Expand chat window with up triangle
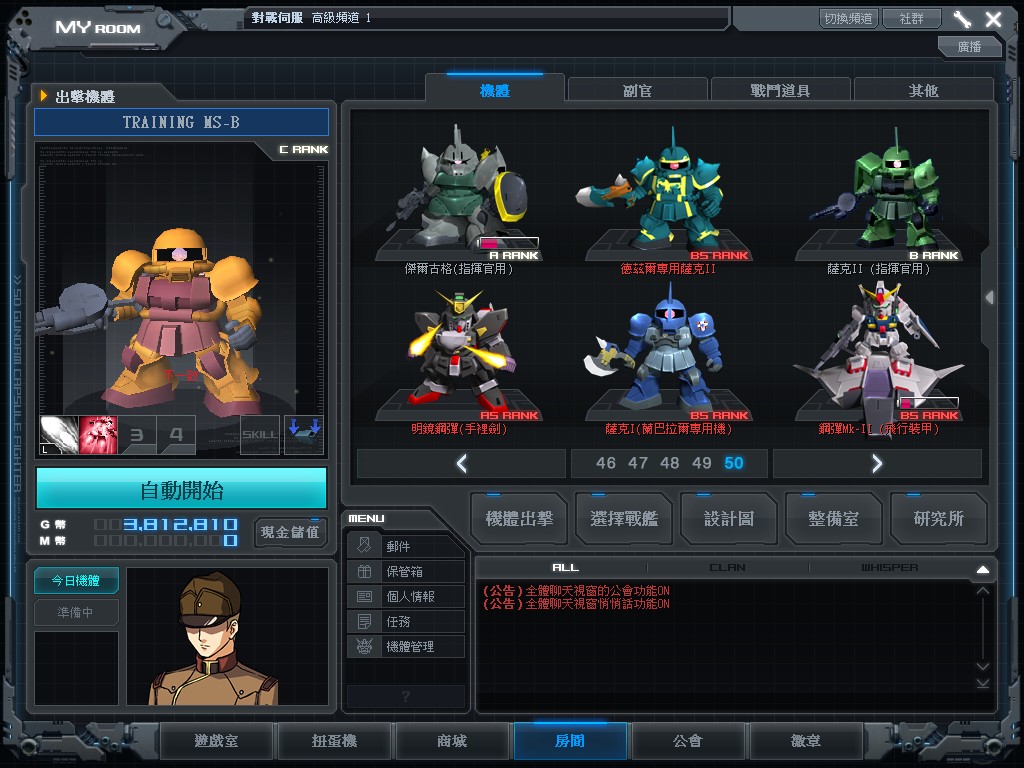The image size is (1024, 768). tap(982, 569)
